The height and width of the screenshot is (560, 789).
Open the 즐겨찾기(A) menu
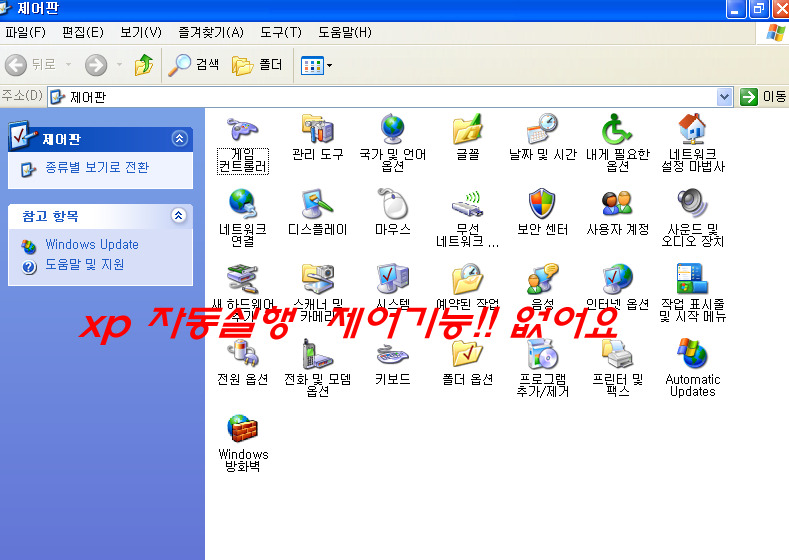point(211,33)
